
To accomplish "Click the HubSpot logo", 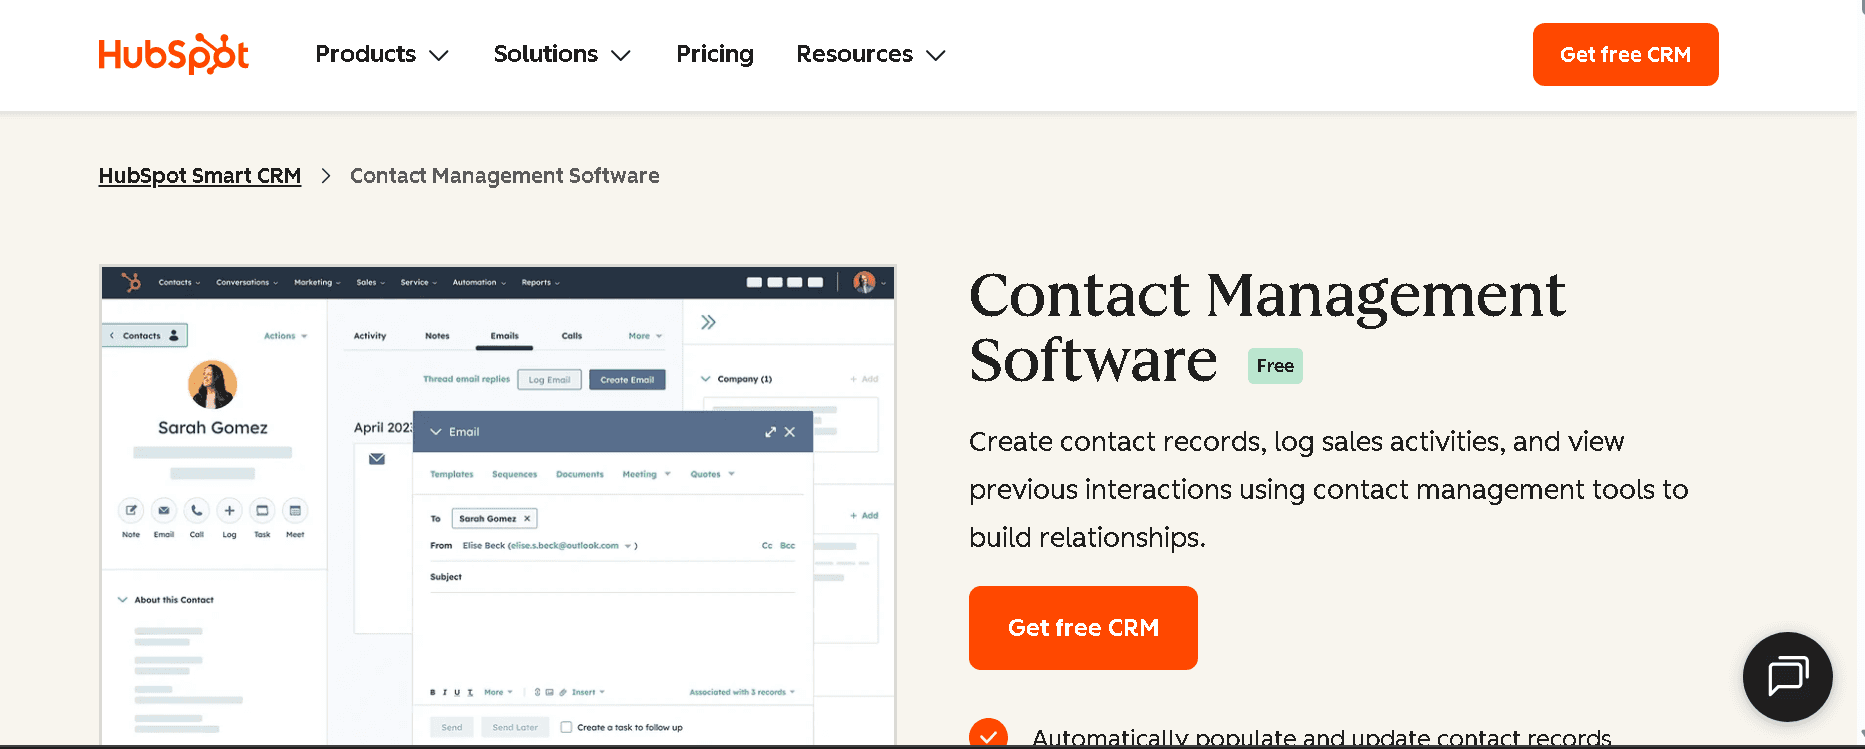I will point(173,54).
